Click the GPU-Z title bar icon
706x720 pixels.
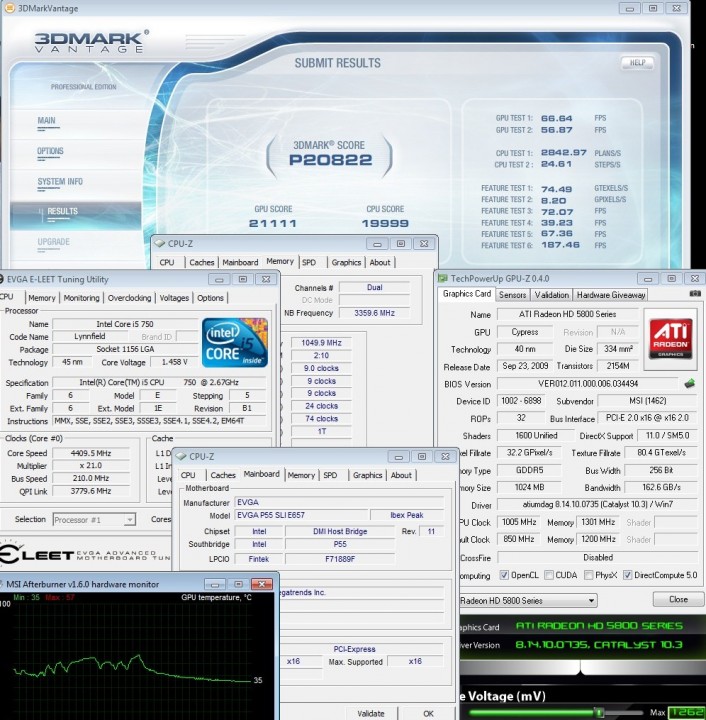coord(442,278)
